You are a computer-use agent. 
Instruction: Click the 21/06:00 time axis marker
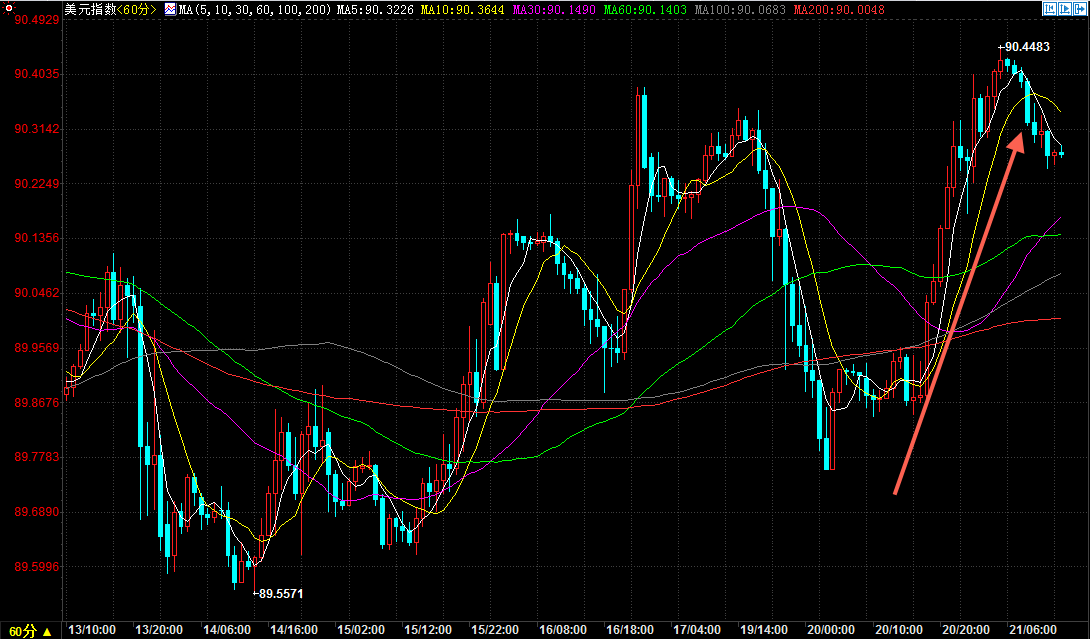(x=1033, y=630)
